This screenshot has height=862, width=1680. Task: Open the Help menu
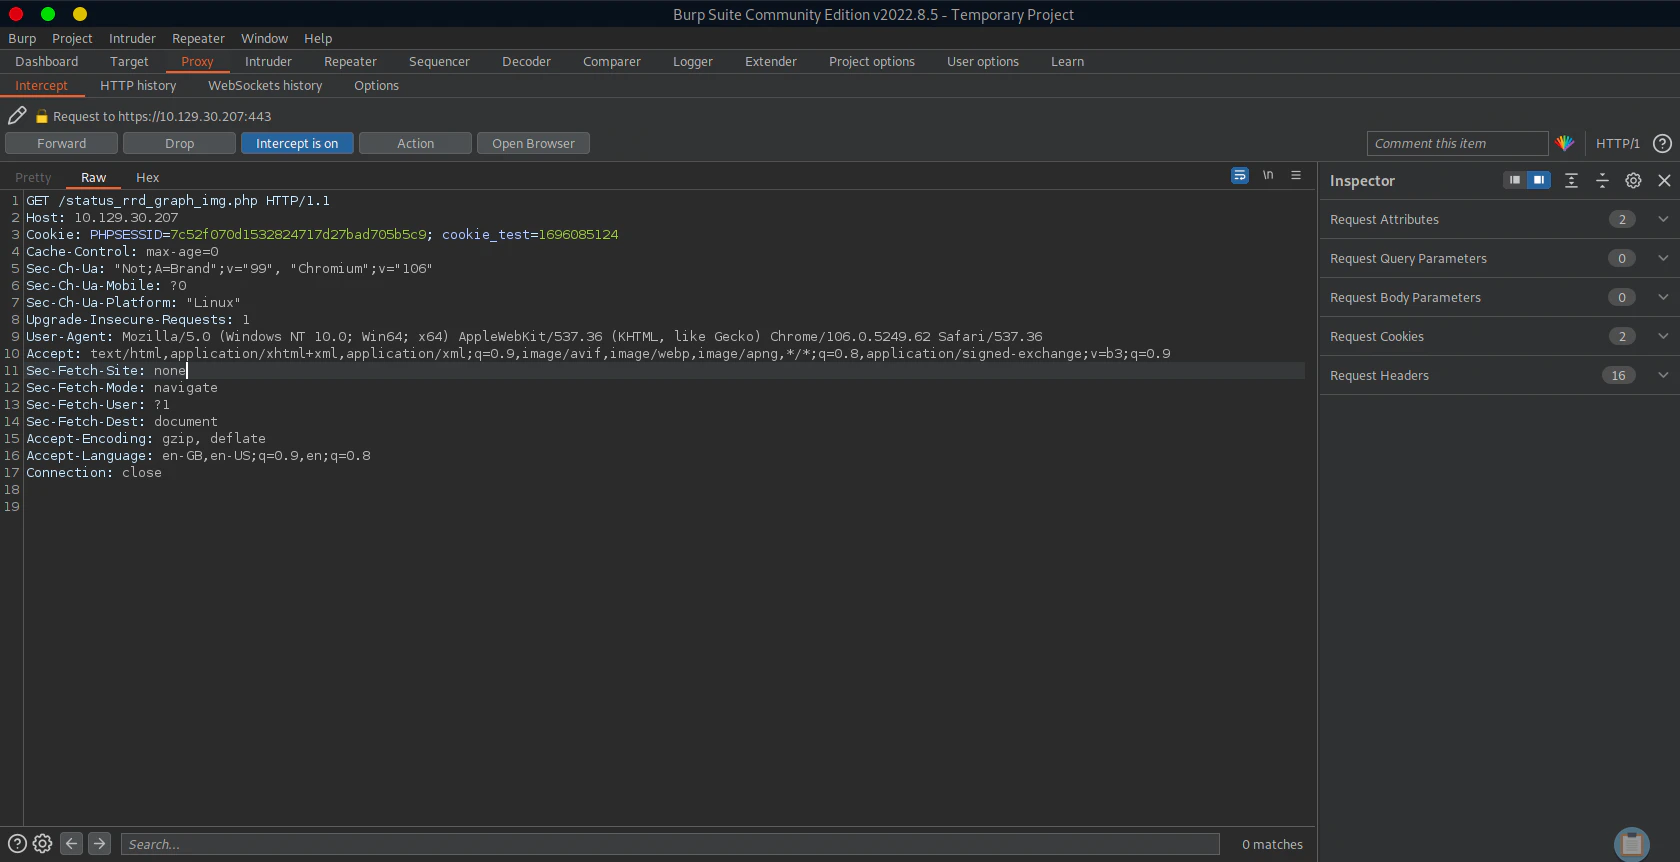(x=318, y=38)
